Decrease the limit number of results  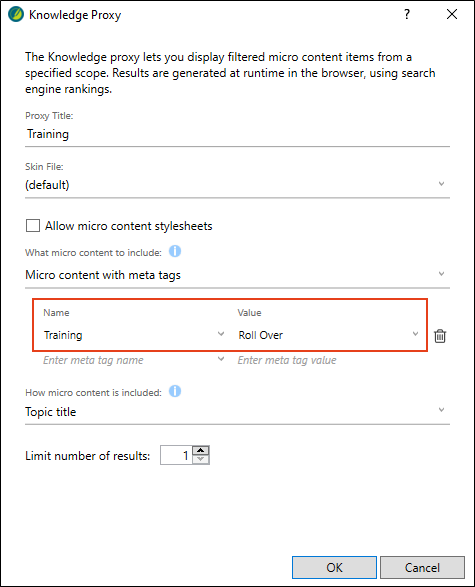coord(201,460)
